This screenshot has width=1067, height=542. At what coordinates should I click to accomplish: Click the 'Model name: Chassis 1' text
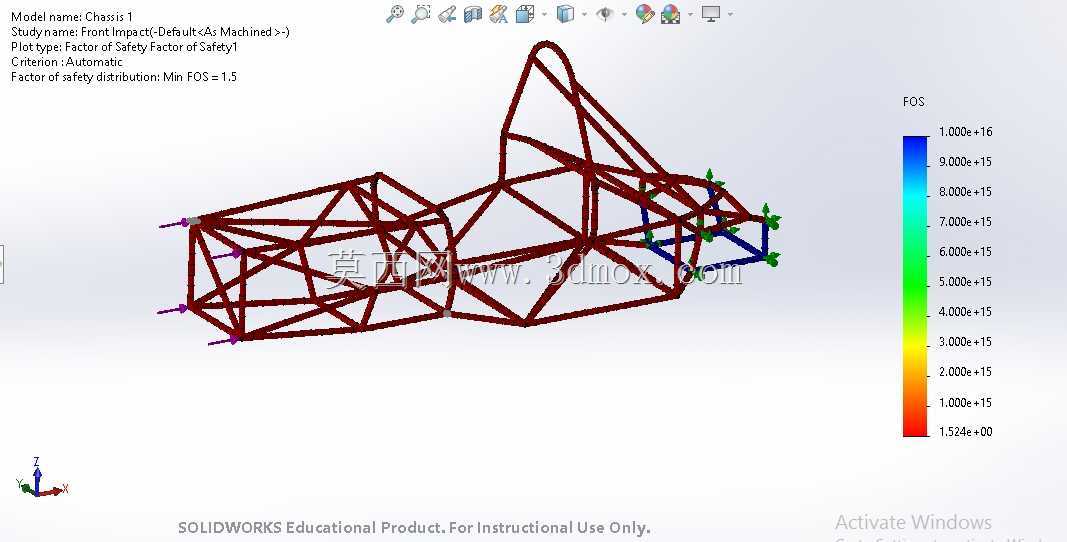tap(71, 16)
